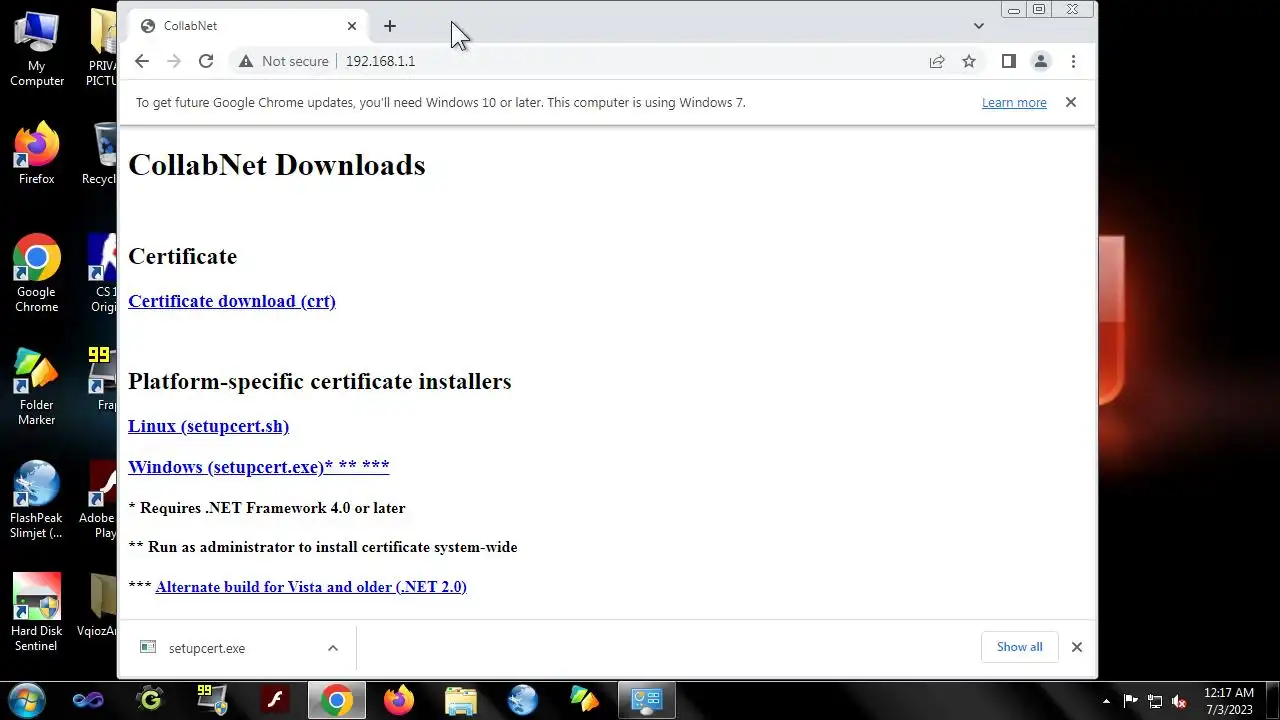Dismiss the Chrome update infobar

pyautogui.click(x=1071, y=102)
